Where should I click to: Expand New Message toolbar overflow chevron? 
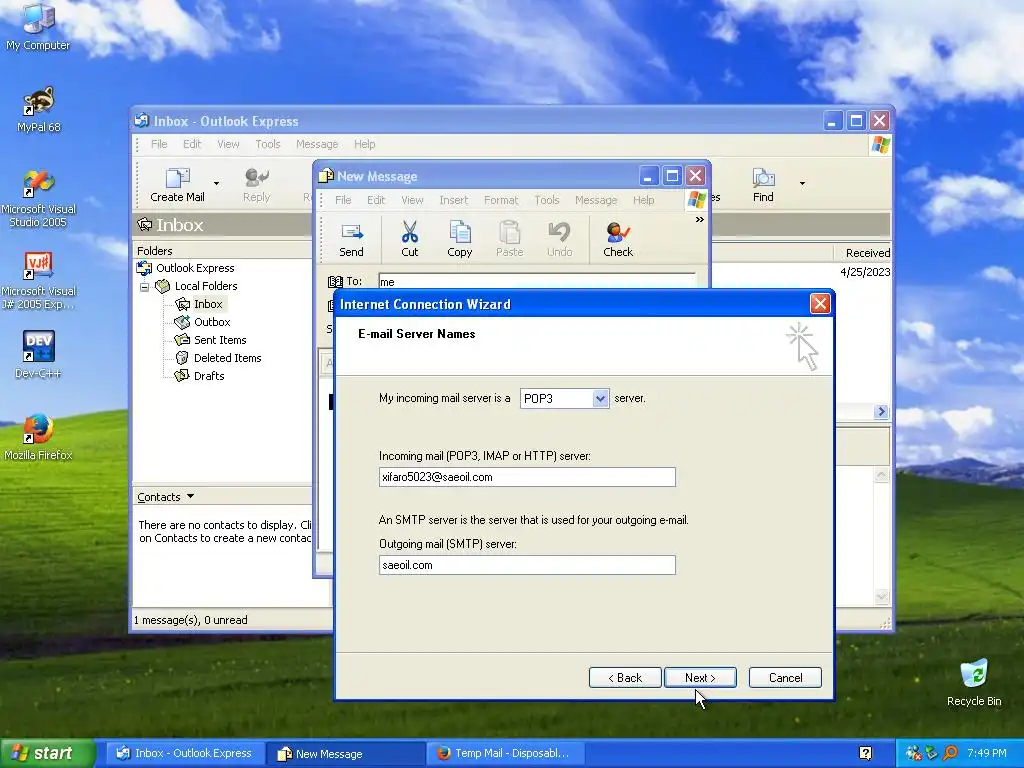point(699,219)
